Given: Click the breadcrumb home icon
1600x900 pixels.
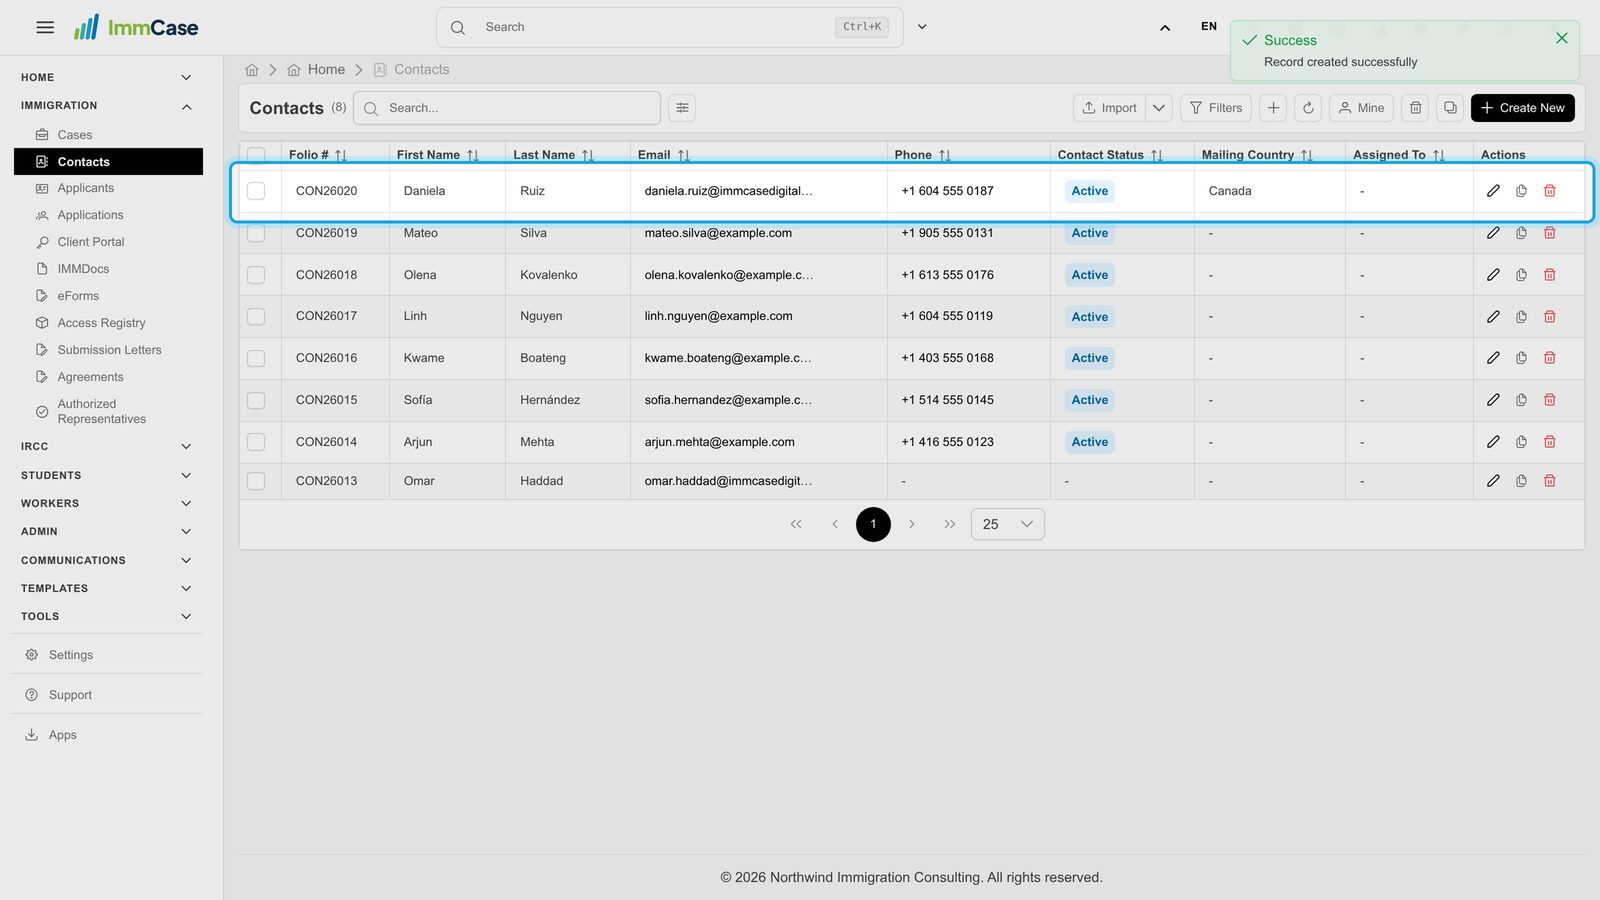Looking at the screenshot, I should (x=252, y=70).
